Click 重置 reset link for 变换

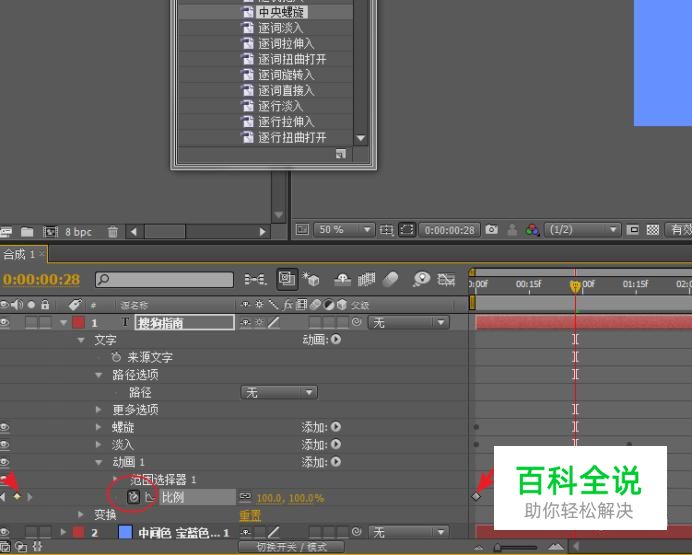point(250,515)
